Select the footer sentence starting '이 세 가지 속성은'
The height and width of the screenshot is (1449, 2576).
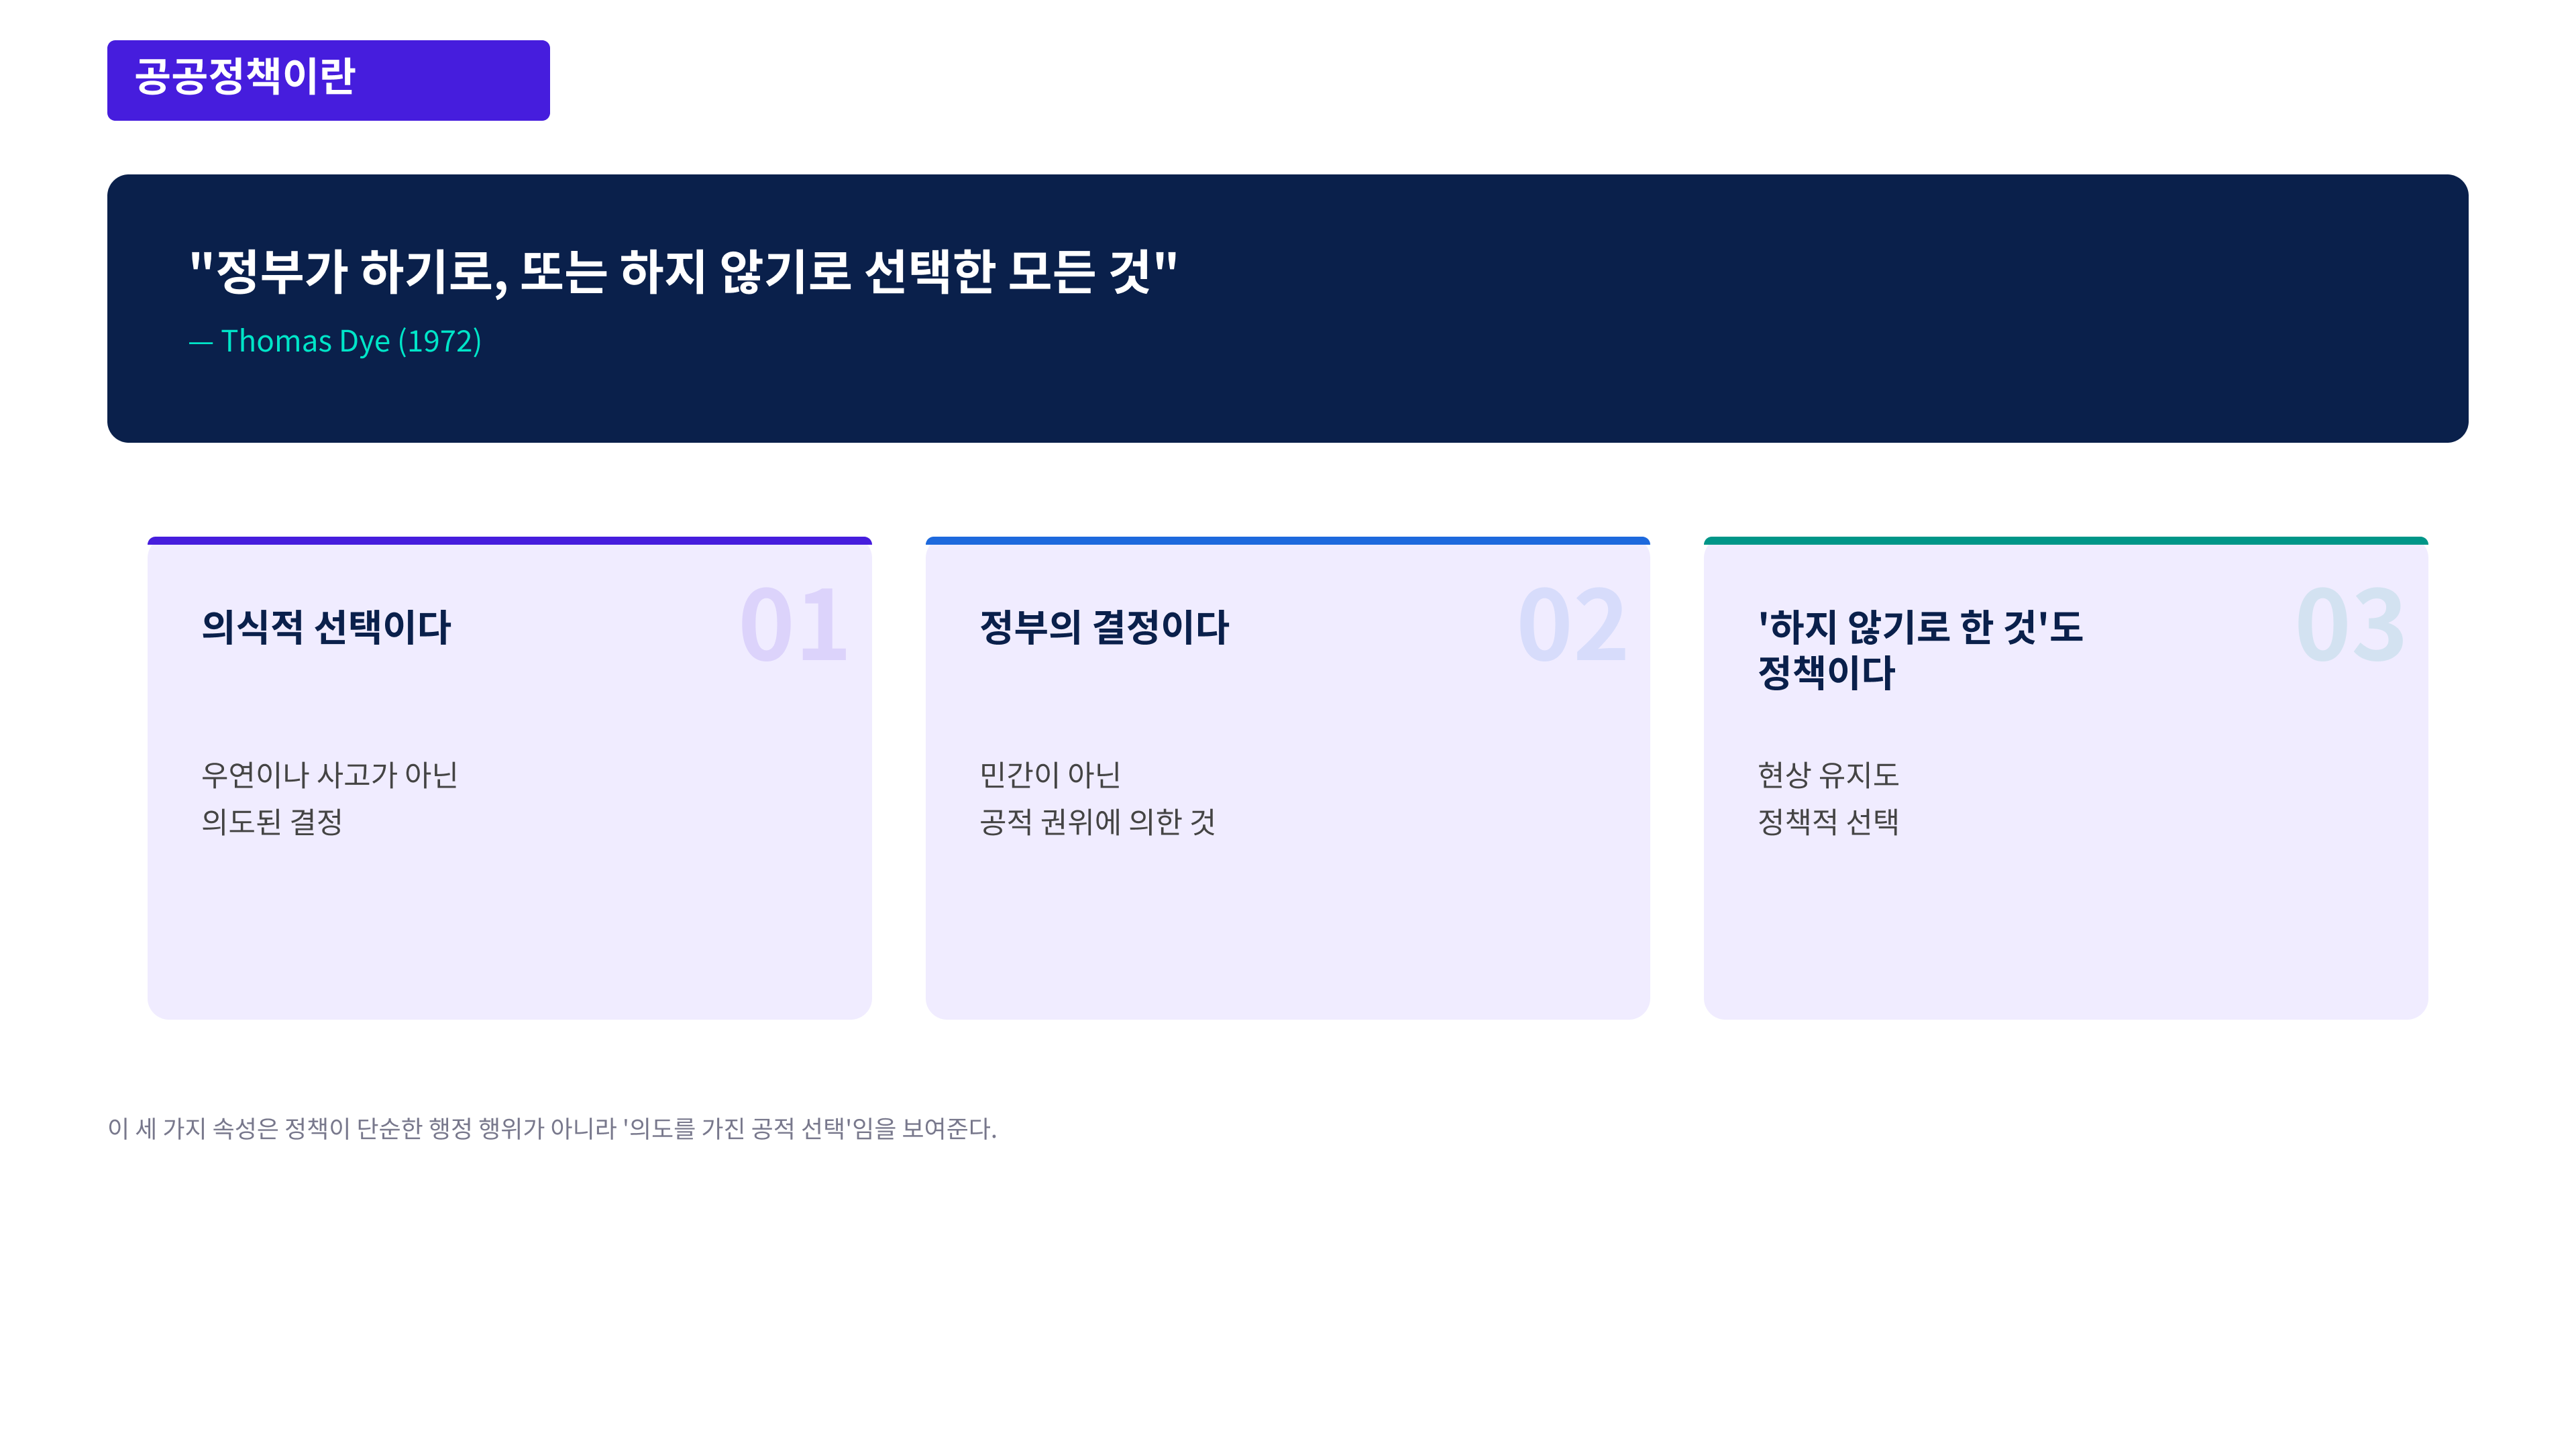pyautogui.click(x=552, y=1129)
